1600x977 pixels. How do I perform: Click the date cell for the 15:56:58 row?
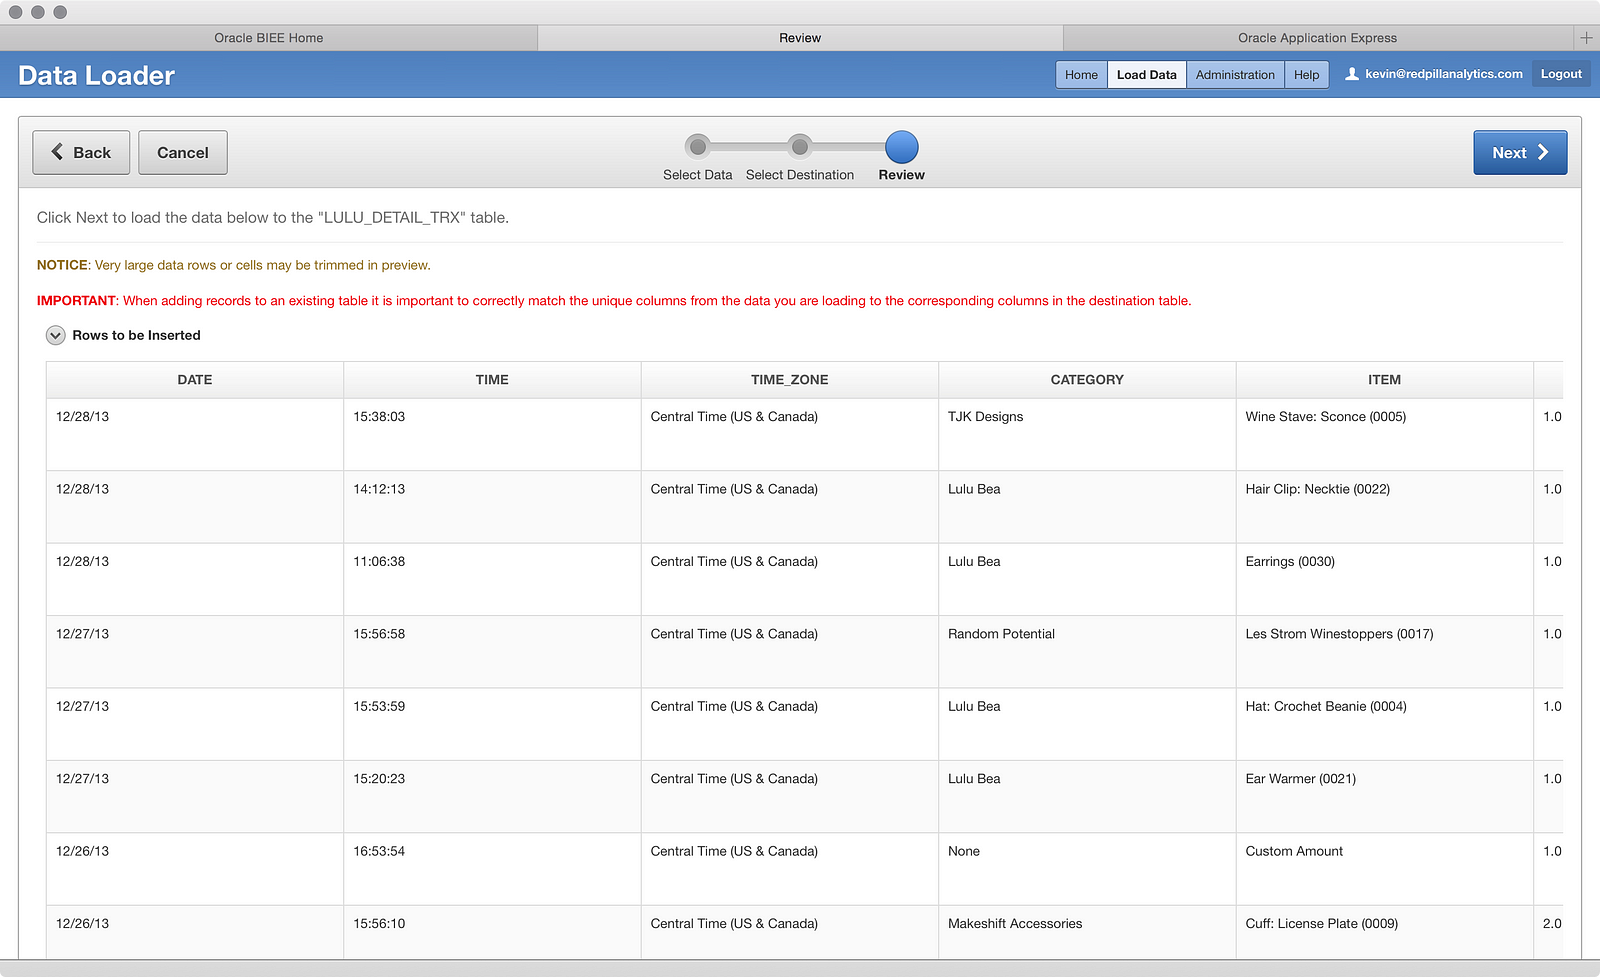195,652
